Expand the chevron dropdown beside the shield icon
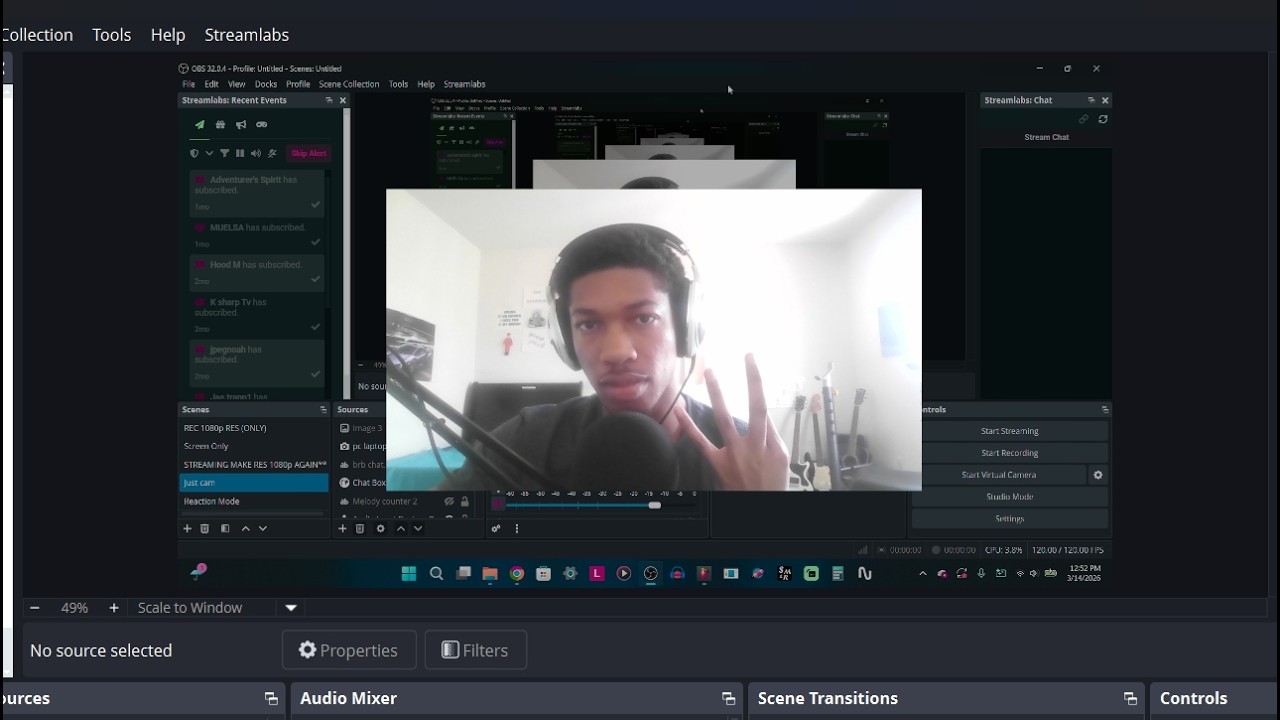 tap(209, 153)
